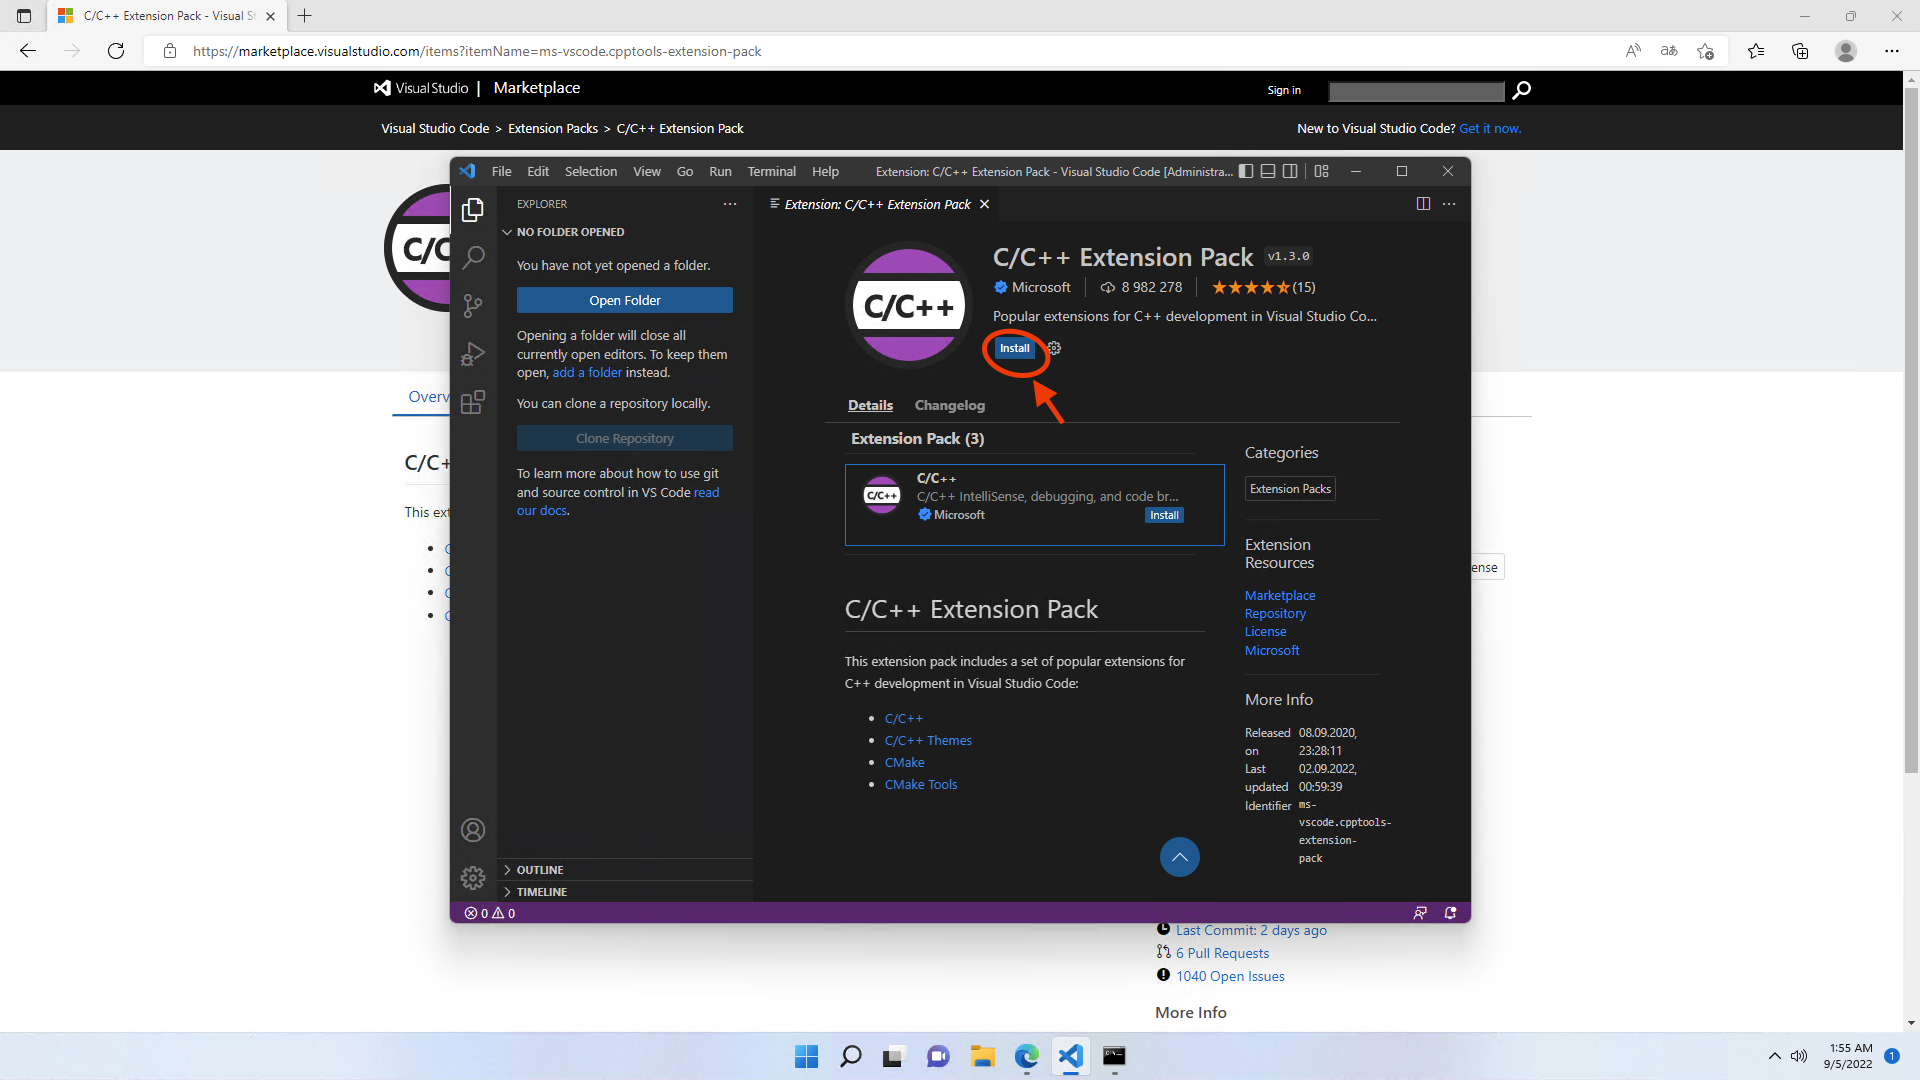This screenshot has height=1080, width=1920.
Task: Click the Accounts icon in the activity bar
Action: click(472, 829)
